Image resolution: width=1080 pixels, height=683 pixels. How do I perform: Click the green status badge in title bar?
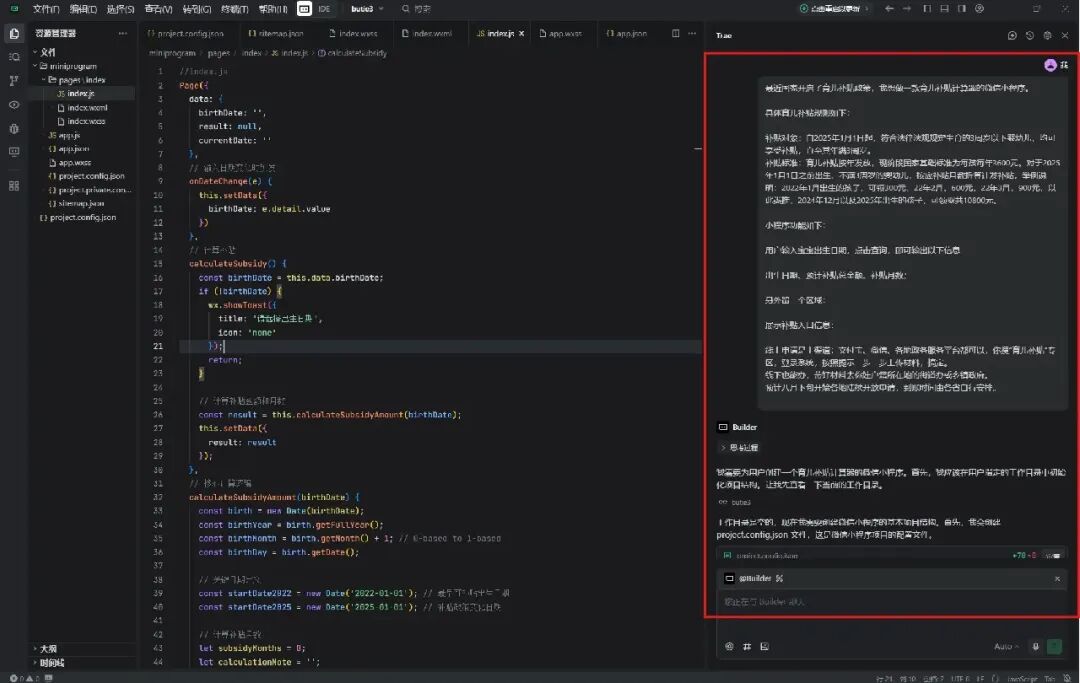tap(834, 9)
